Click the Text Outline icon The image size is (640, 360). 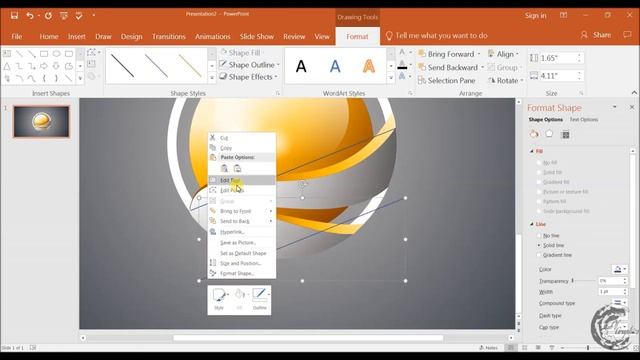(x=402, y=65)
